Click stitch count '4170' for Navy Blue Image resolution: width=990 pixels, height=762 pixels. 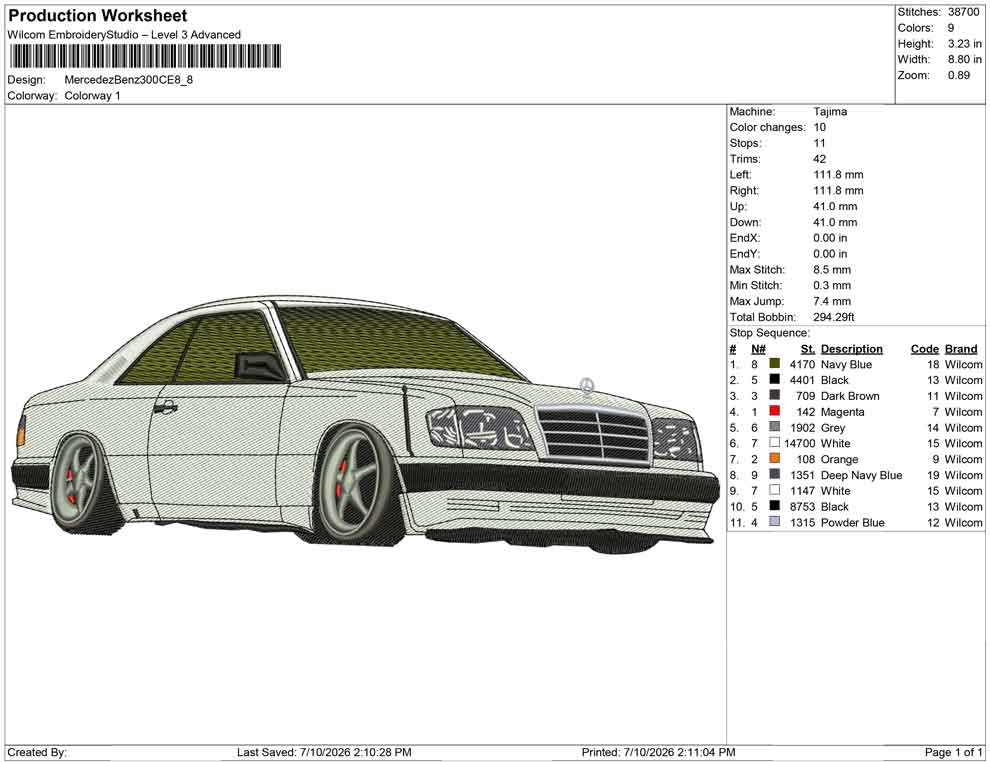pos(802,364)
